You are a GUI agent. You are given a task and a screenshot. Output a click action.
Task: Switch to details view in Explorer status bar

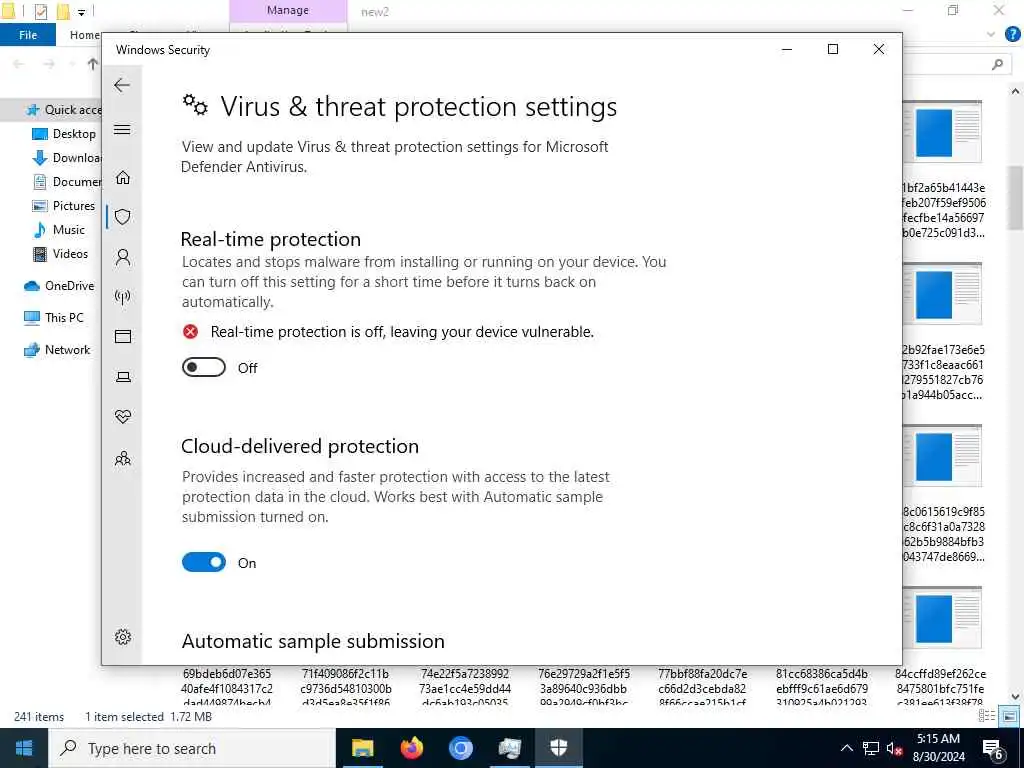pyautogui.click(x=987, y=716)
